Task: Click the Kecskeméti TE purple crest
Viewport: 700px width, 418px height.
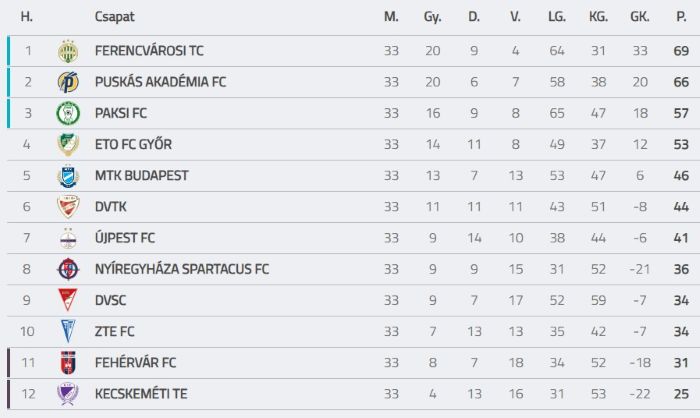Action: point(68,394)
